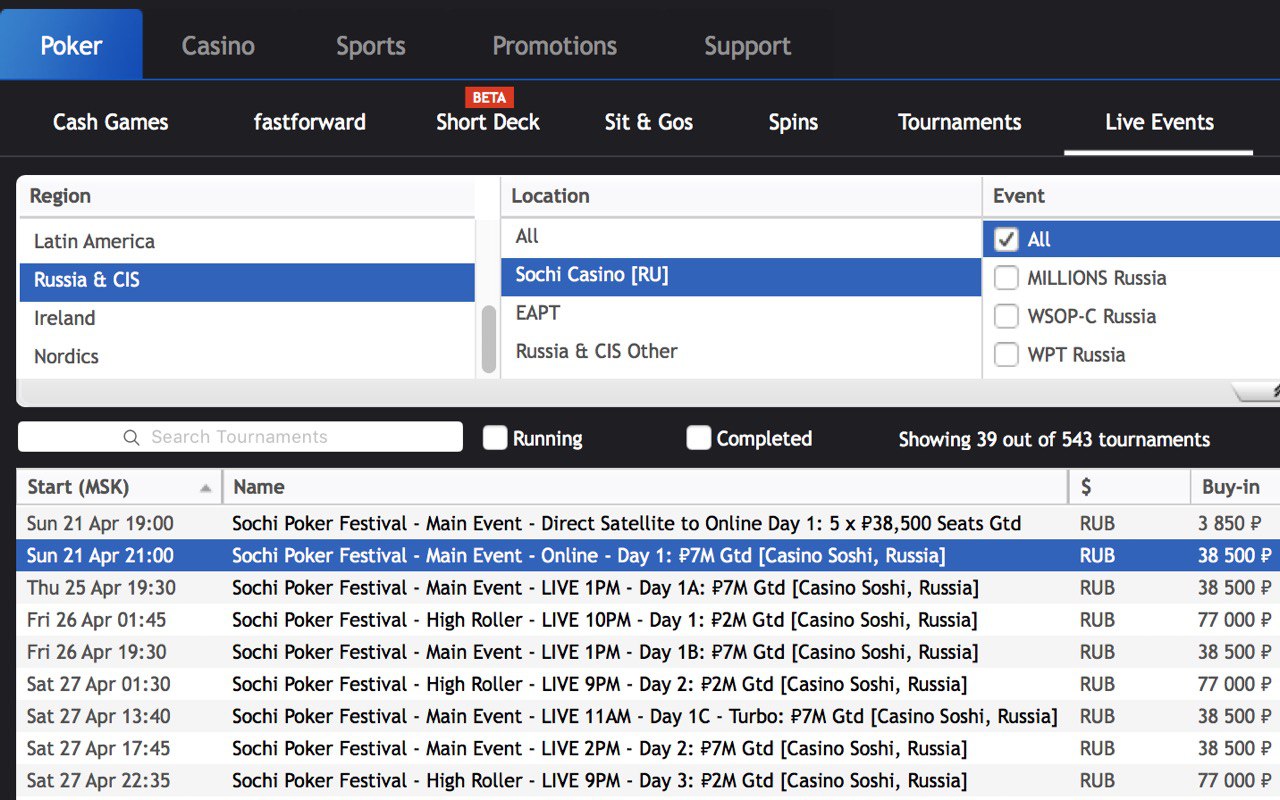Open the Short Deck beta tab
This screenshot has height=800, width=1280.
tap(487, 122)
